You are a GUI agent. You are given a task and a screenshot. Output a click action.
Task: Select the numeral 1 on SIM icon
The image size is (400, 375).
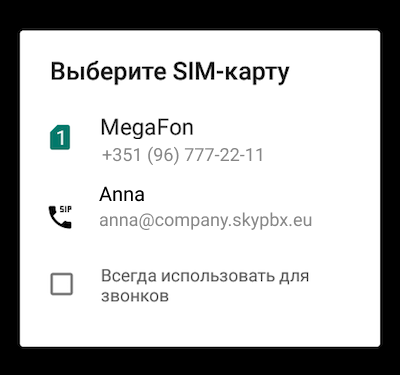(61, 138)
